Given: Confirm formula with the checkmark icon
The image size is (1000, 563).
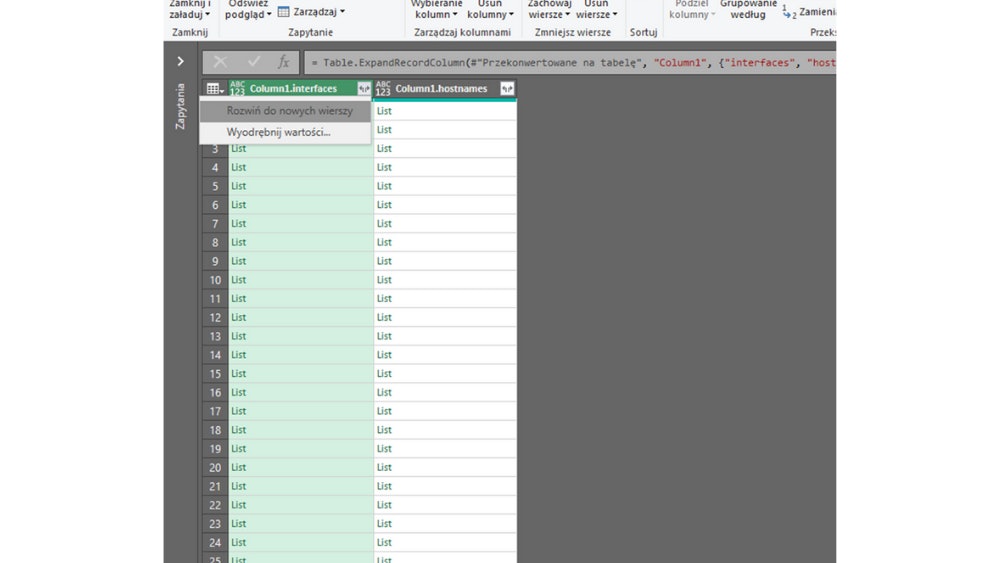Looking at the screenshot, I should pos(253,62).
